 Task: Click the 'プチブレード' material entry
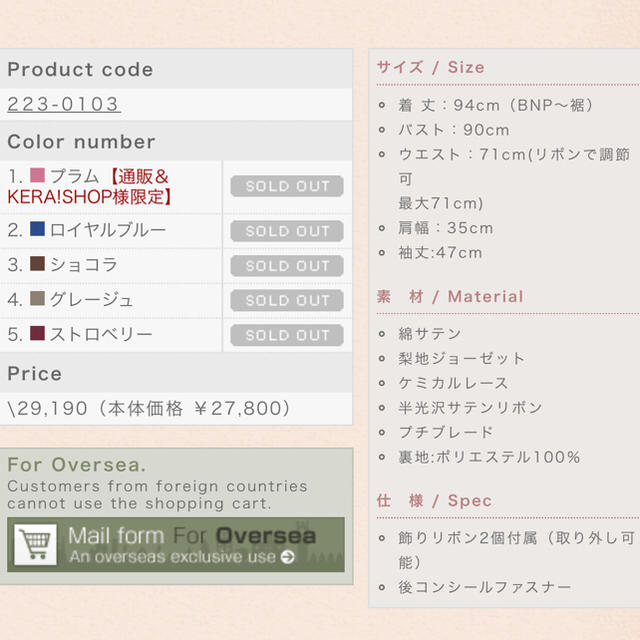[446, 432]
